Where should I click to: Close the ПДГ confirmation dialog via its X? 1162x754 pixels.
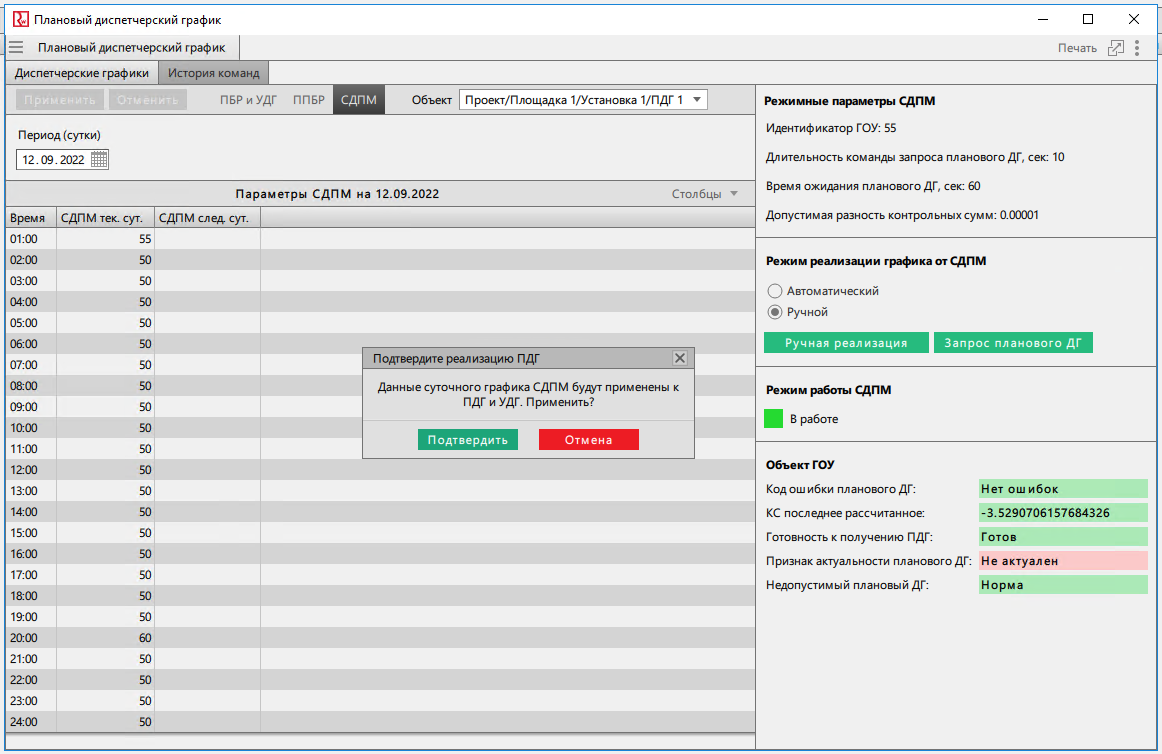(679, 357)
